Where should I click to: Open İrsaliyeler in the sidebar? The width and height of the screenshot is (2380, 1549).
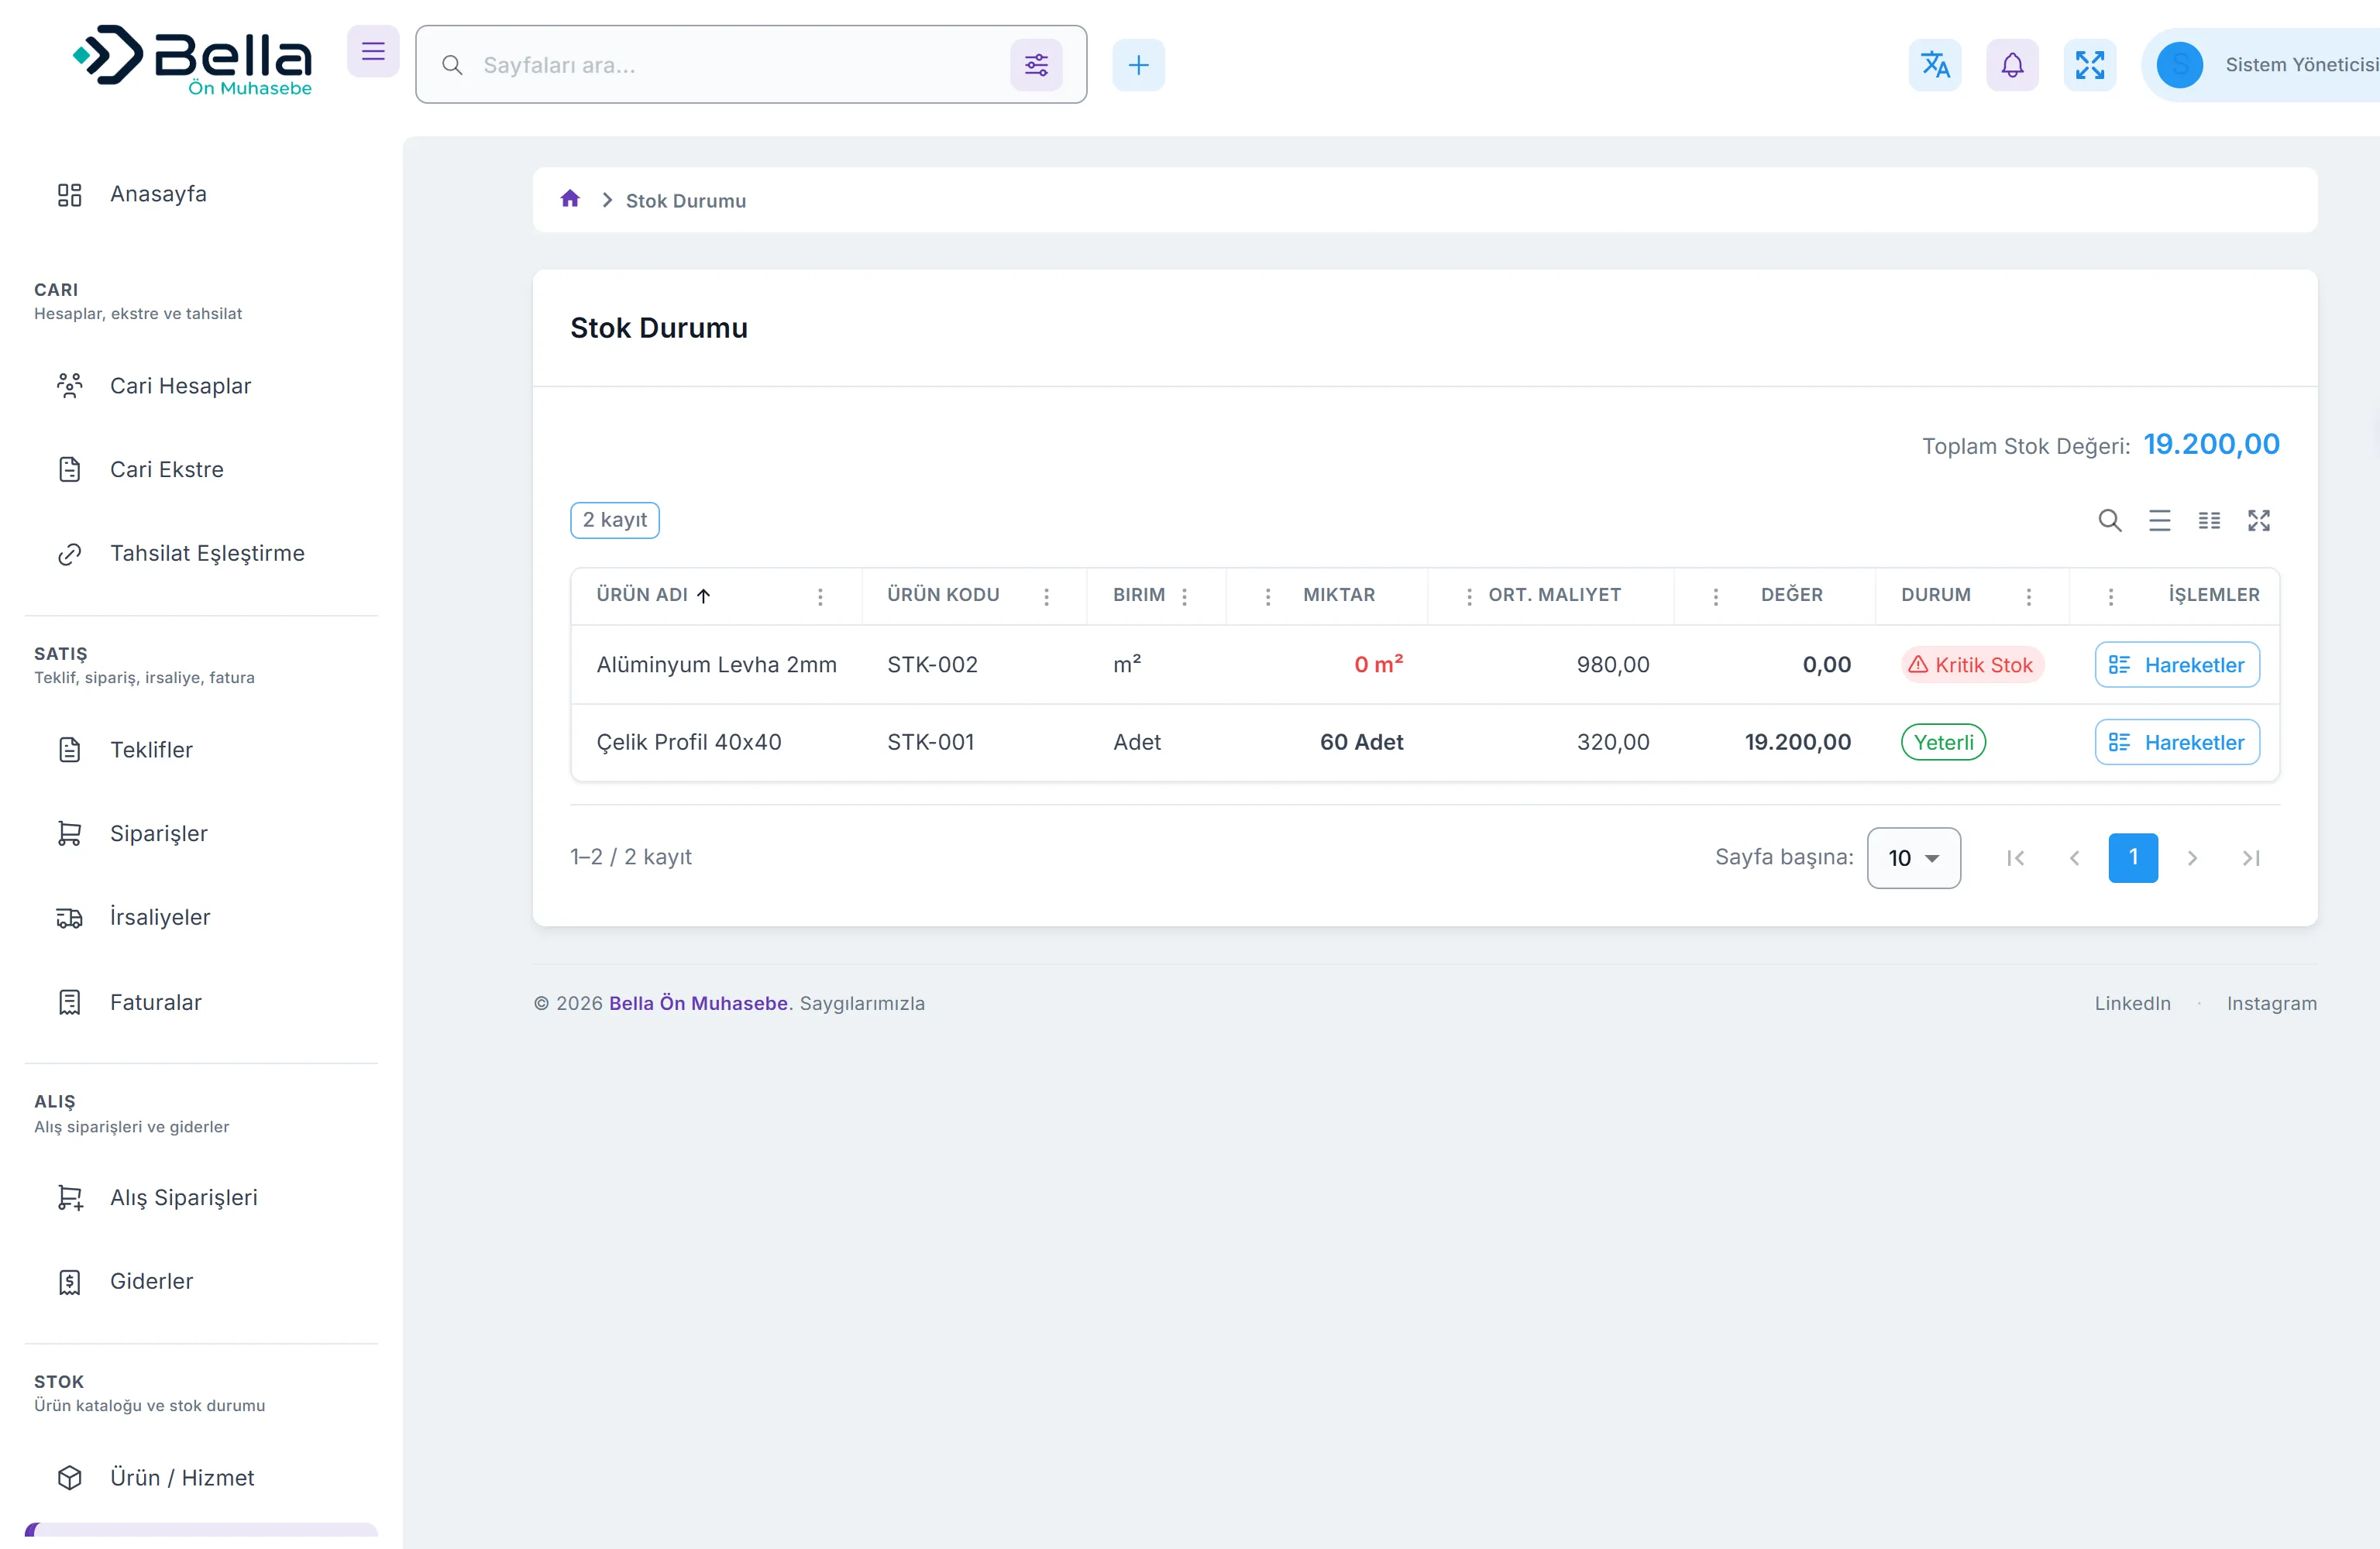click(201, 917)
